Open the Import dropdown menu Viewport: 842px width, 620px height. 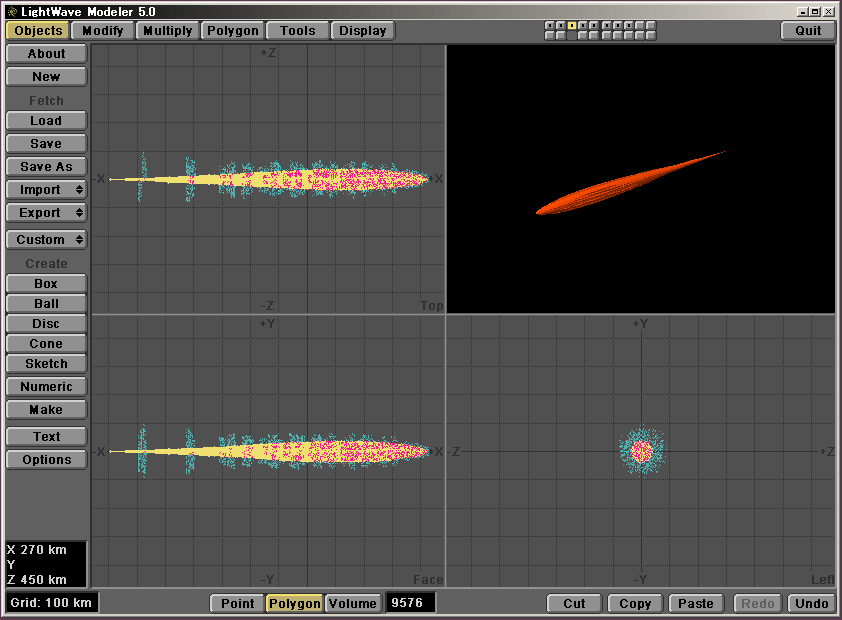click(46, 190)
